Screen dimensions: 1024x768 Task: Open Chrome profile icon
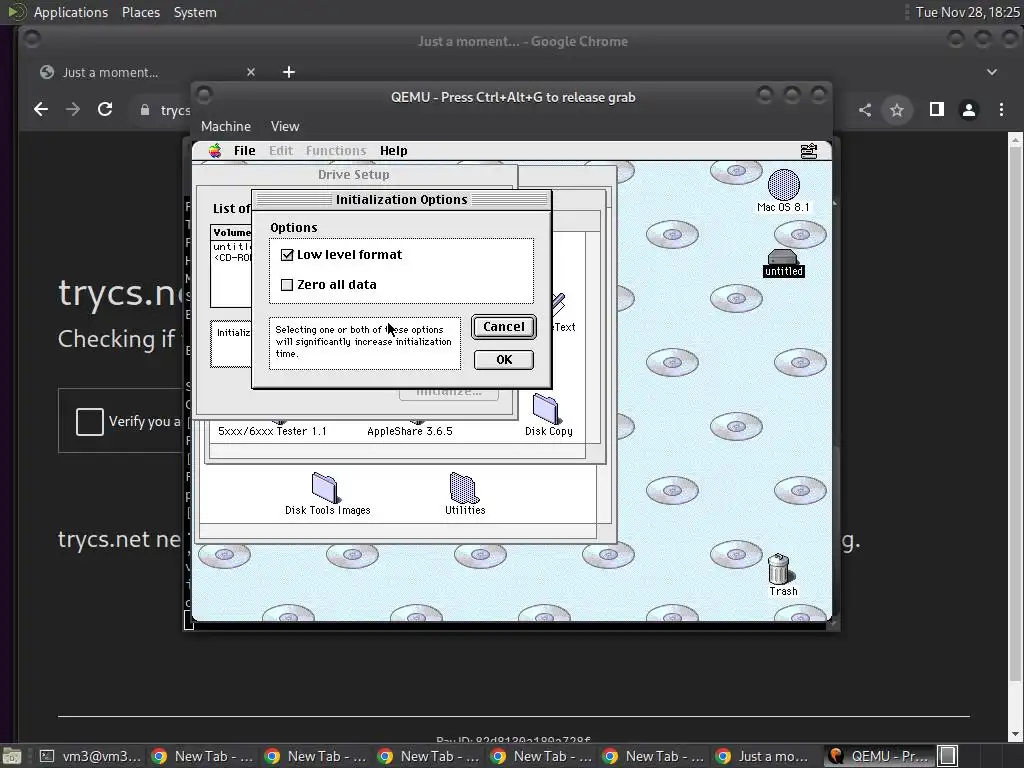pyautogui.click(x=969, y=110)
